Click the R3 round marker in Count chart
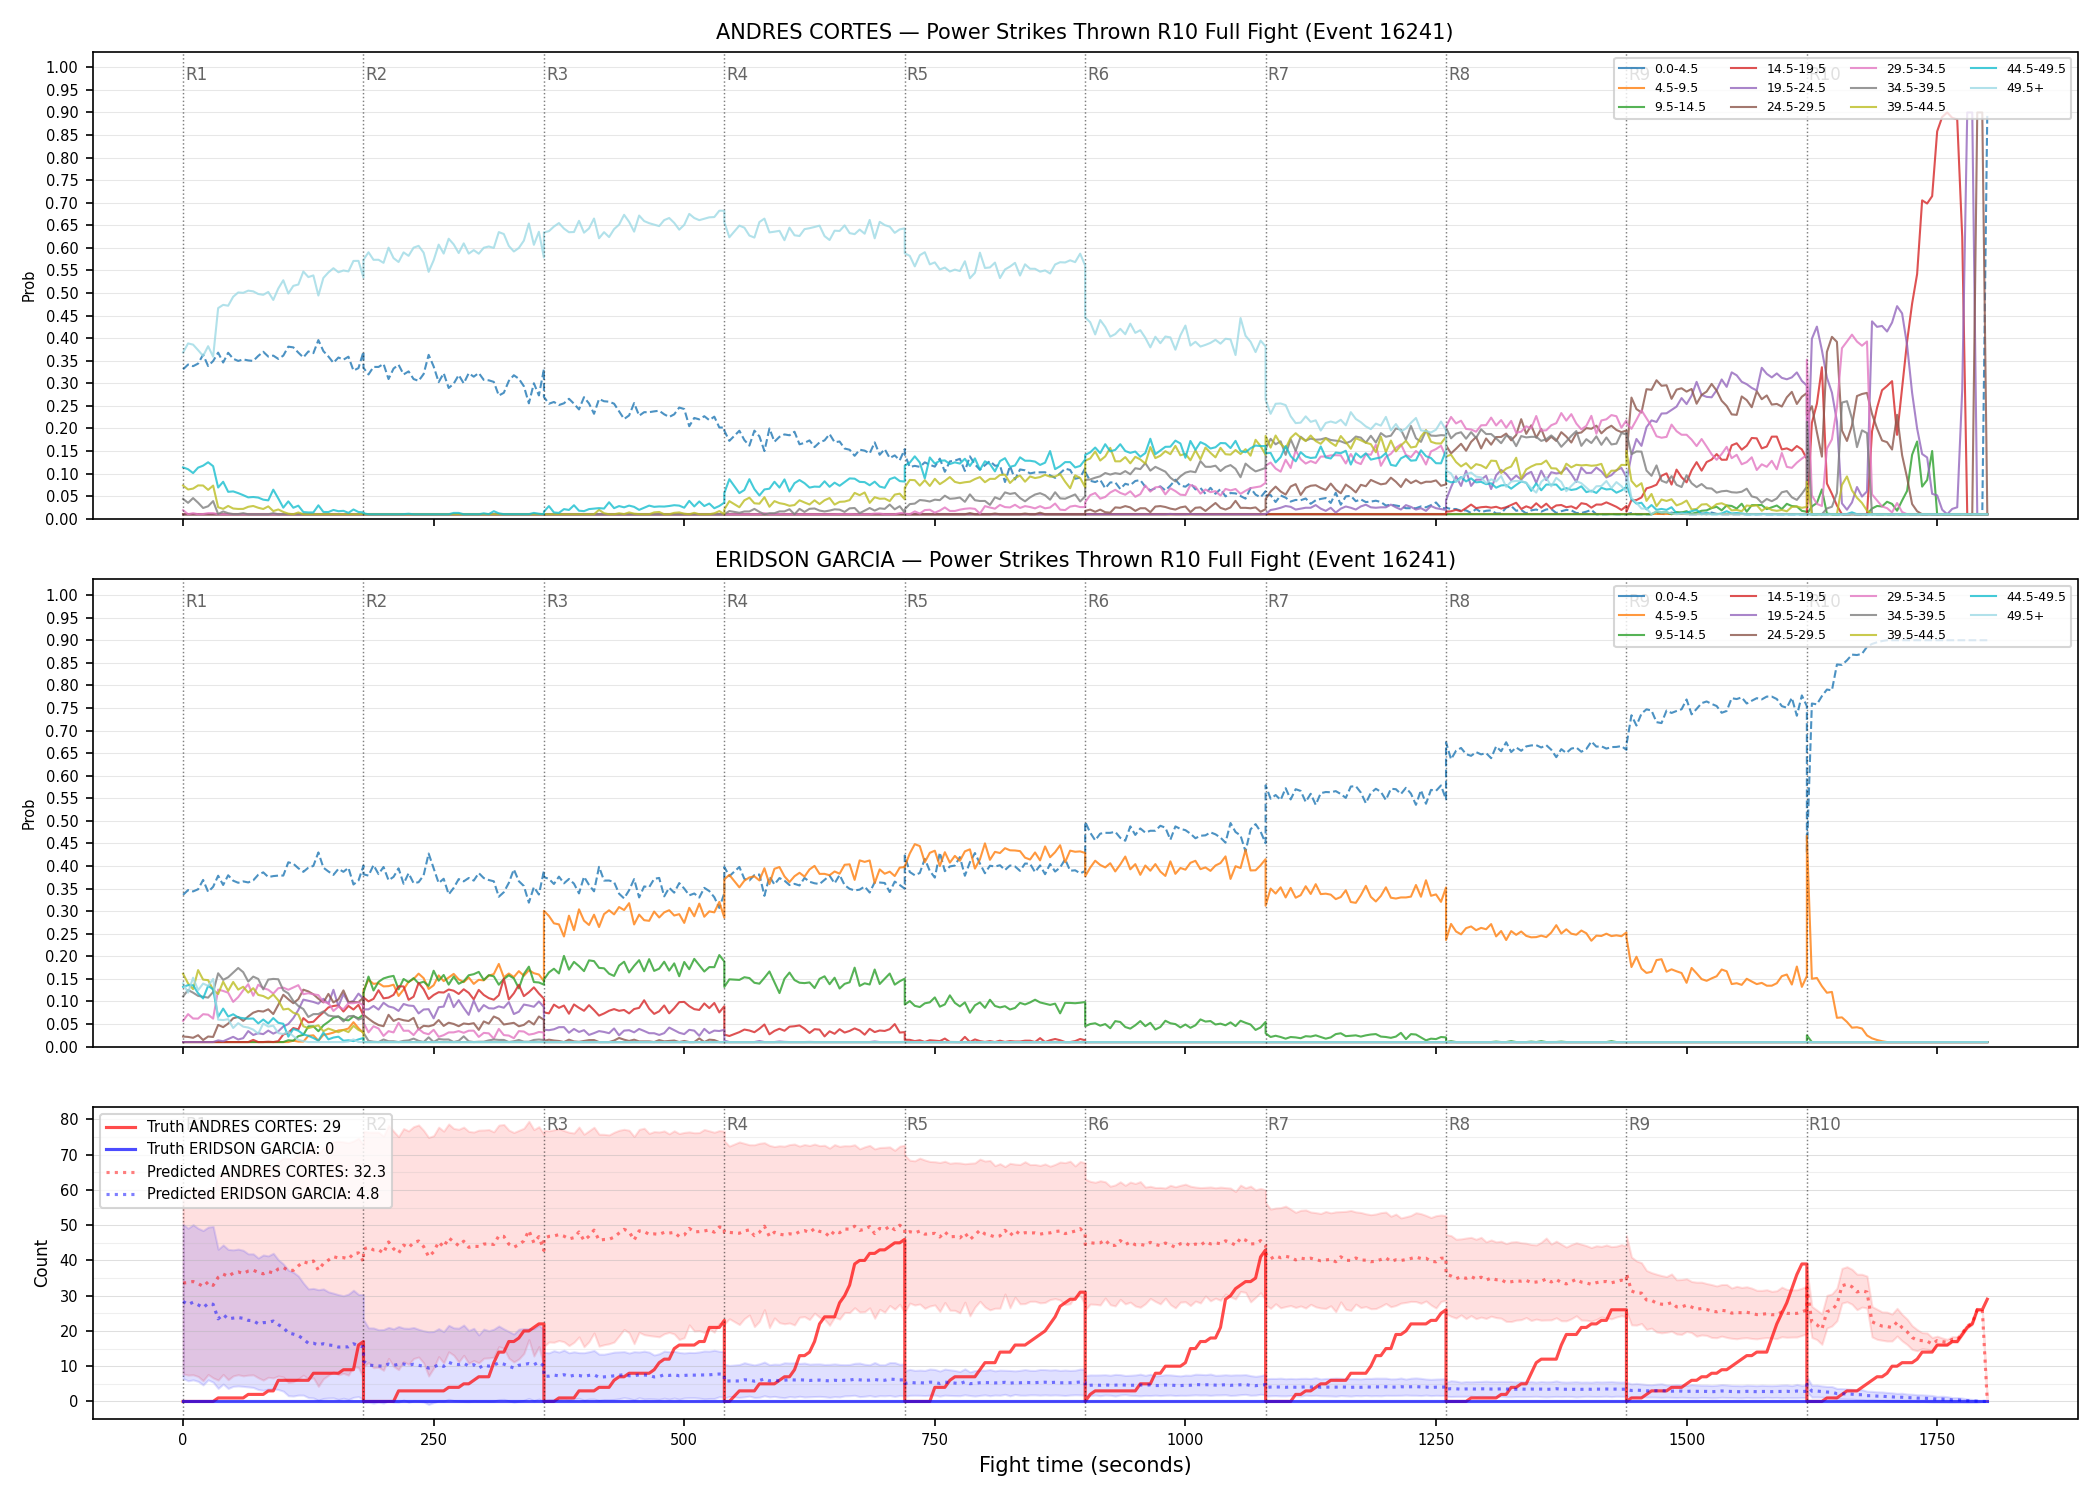Screen dimensions: 2100x1500 (x=557, y=1124)
